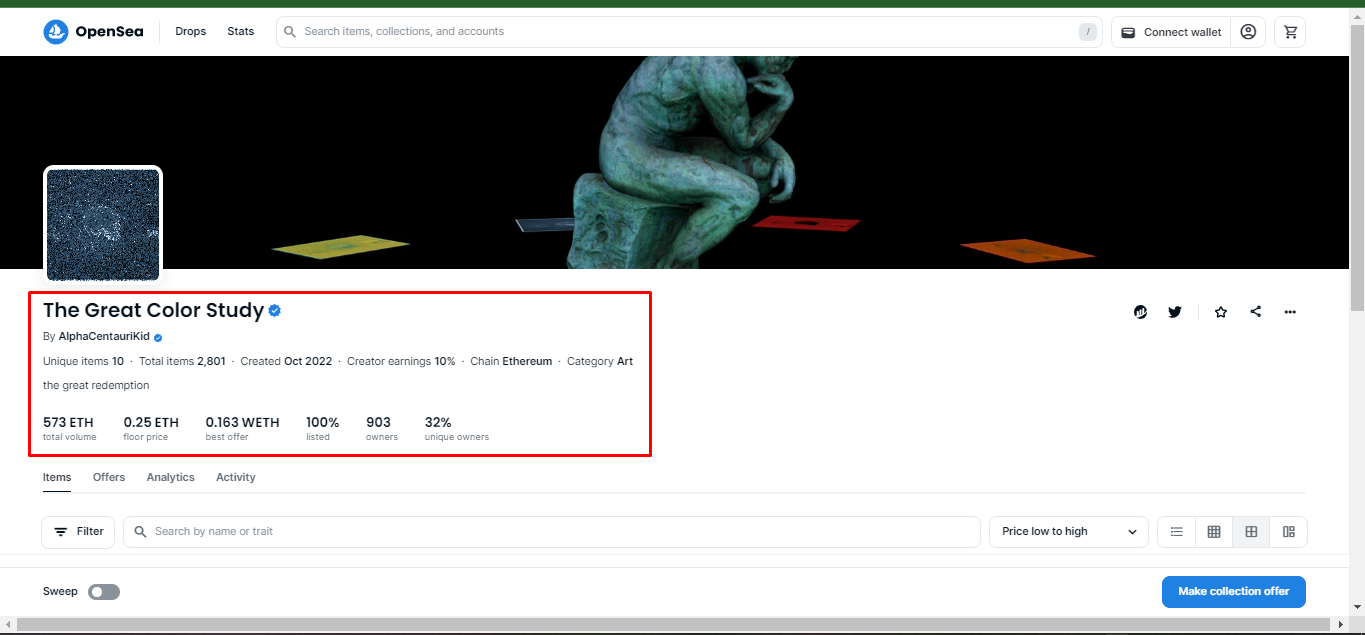Switch to large grid view layout
Screen dimensions: 1365x635
coord(1251,532)
